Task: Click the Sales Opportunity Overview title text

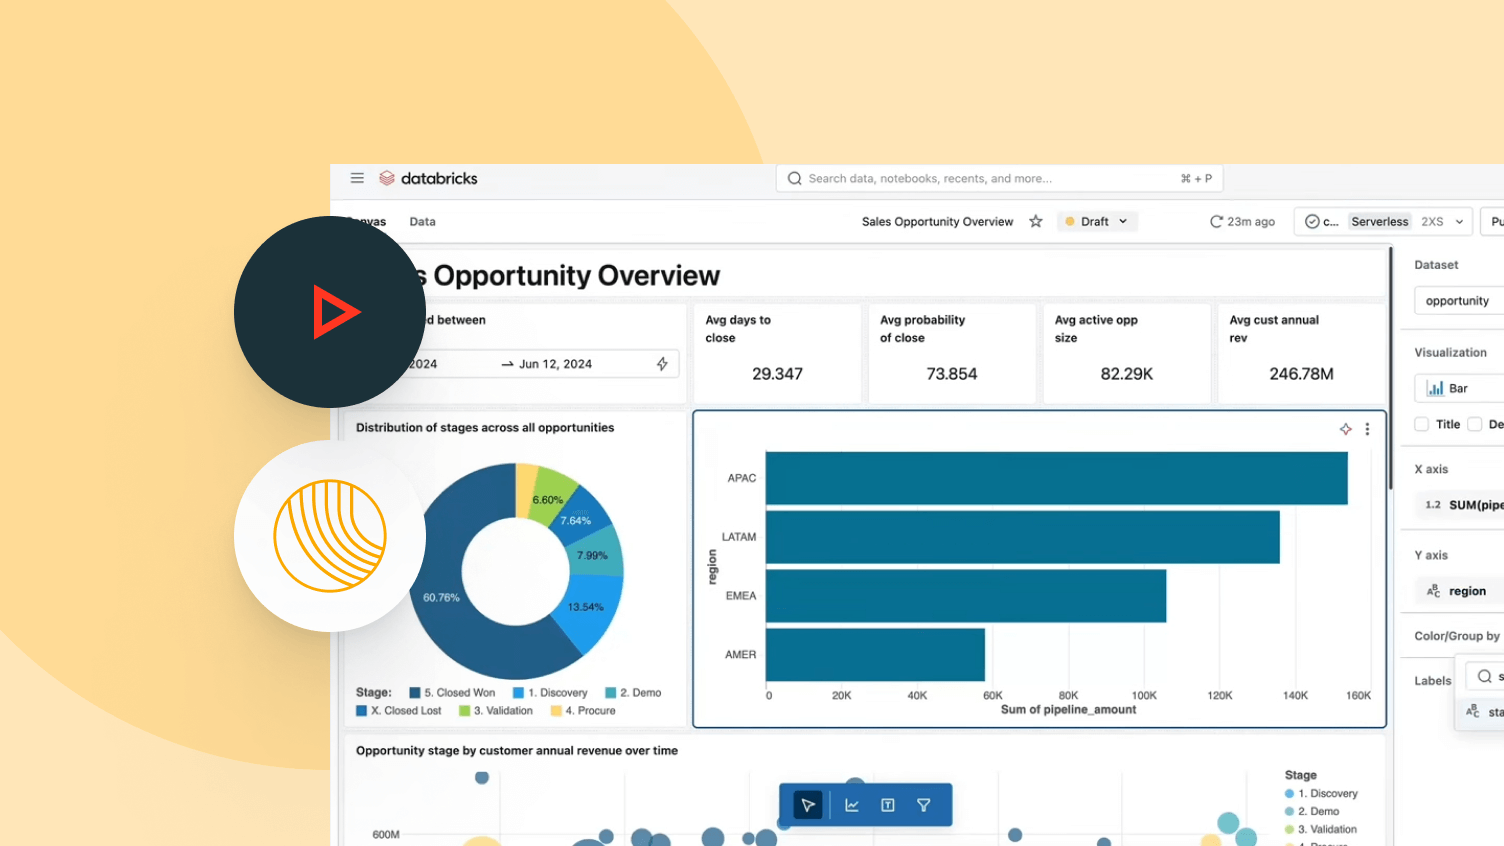Action: 937,222
